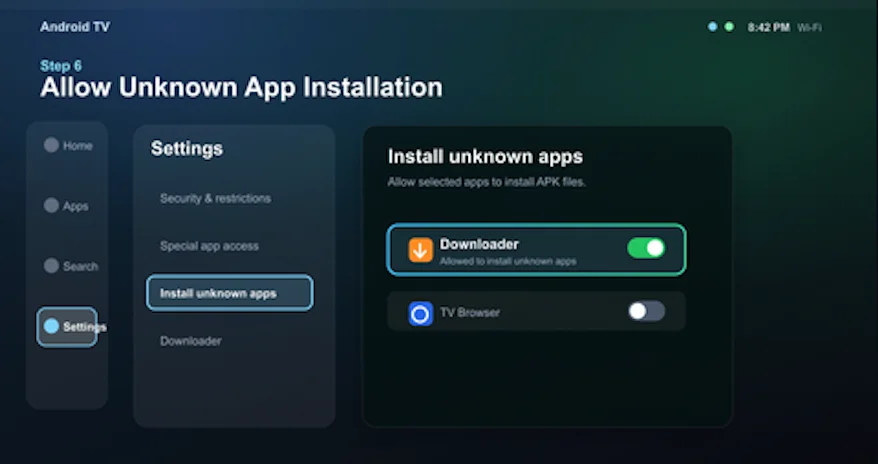Click the TV Browser app name

pyautogui.click(x=470, y=312)
